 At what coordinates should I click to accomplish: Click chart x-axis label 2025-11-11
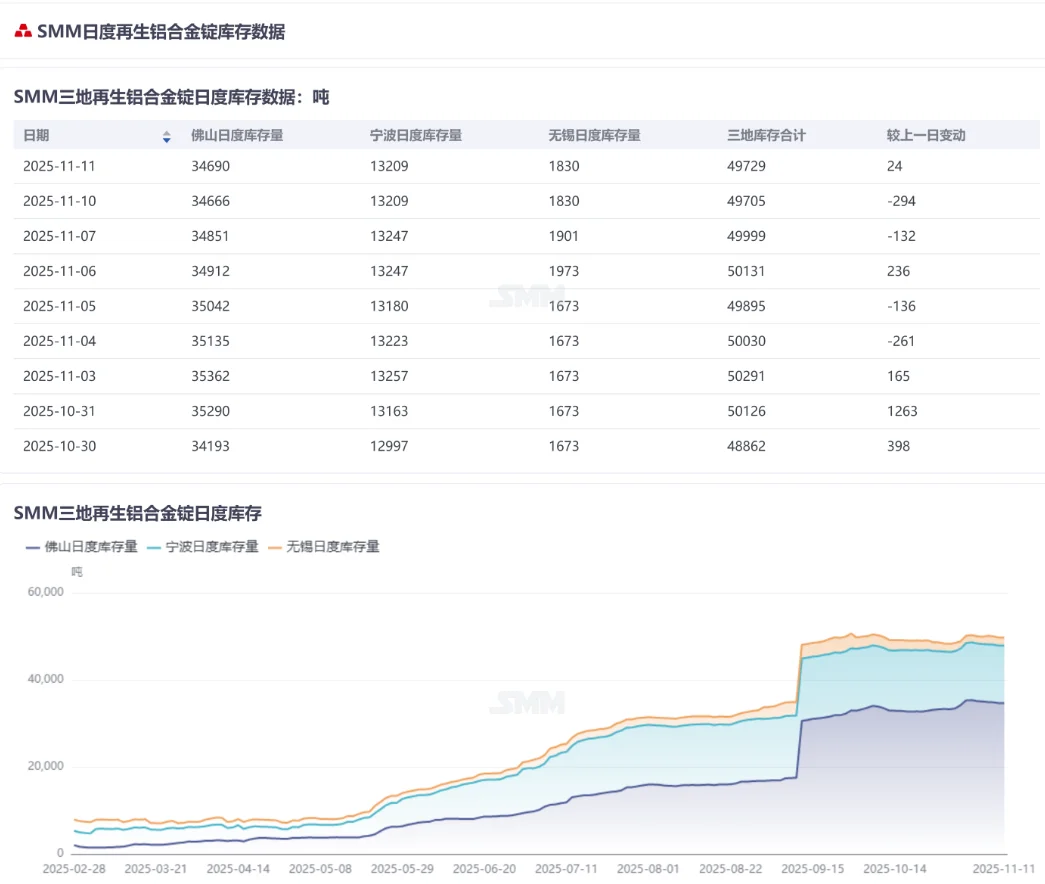click(1004, 869)
